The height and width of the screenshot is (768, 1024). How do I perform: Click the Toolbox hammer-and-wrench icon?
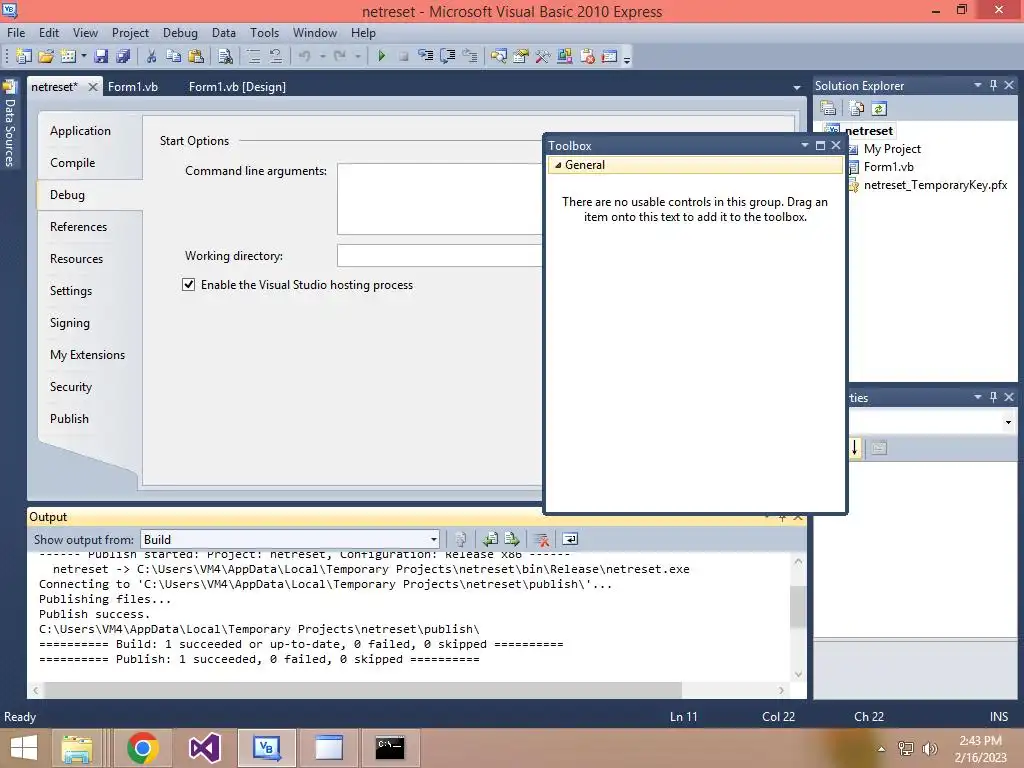click(543, 56)
